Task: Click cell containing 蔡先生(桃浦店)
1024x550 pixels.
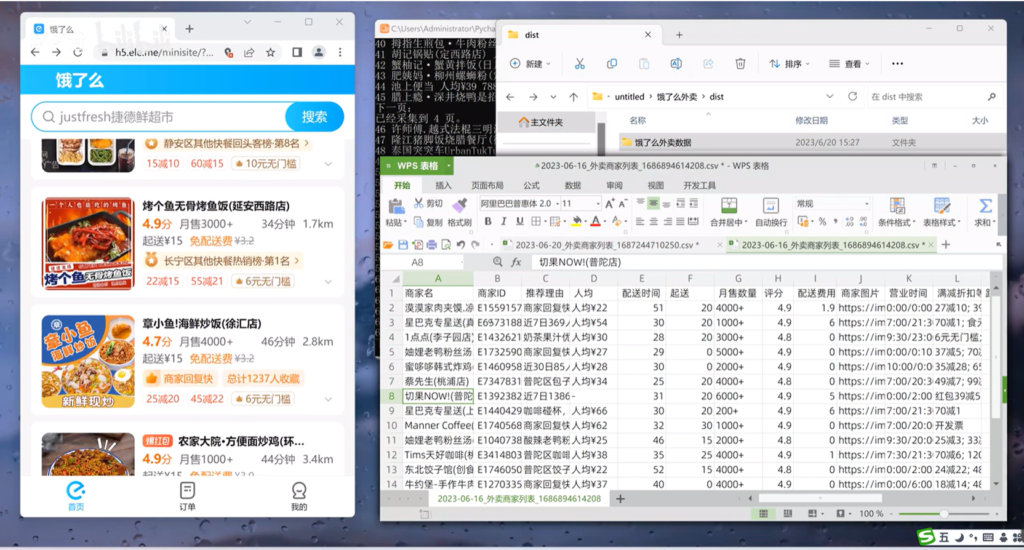Action: coord(438,381)
